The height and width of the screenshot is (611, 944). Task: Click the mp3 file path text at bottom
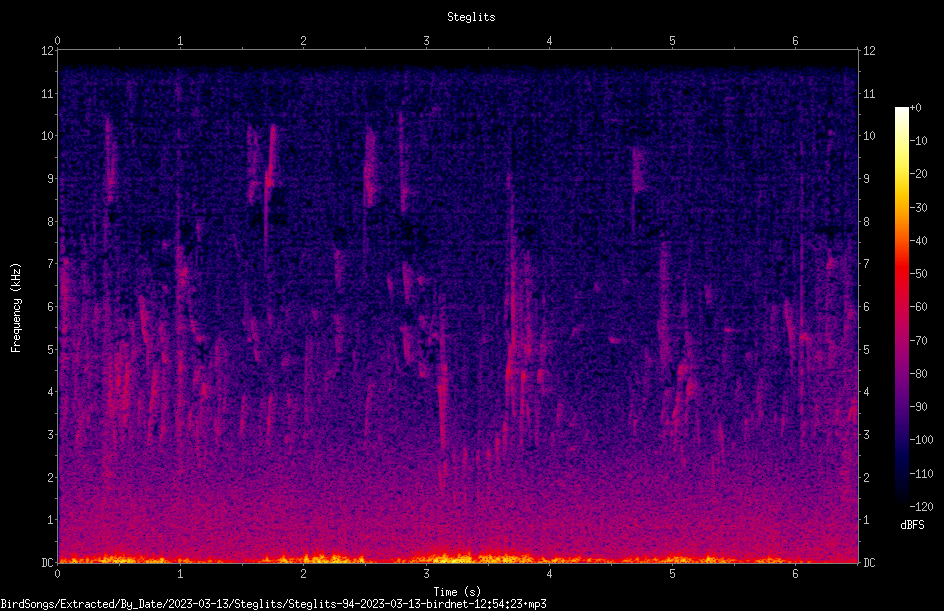(x=273, y=604)
